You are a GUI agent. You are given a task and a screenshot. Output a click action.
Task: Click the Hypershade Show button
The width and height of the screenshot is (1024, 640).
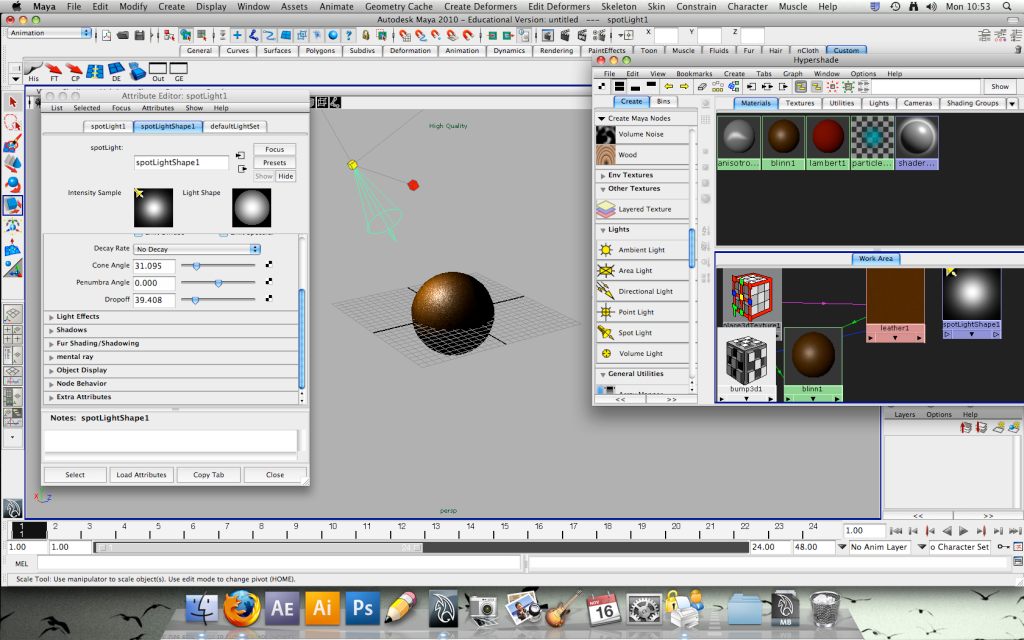coord(1000,86)
